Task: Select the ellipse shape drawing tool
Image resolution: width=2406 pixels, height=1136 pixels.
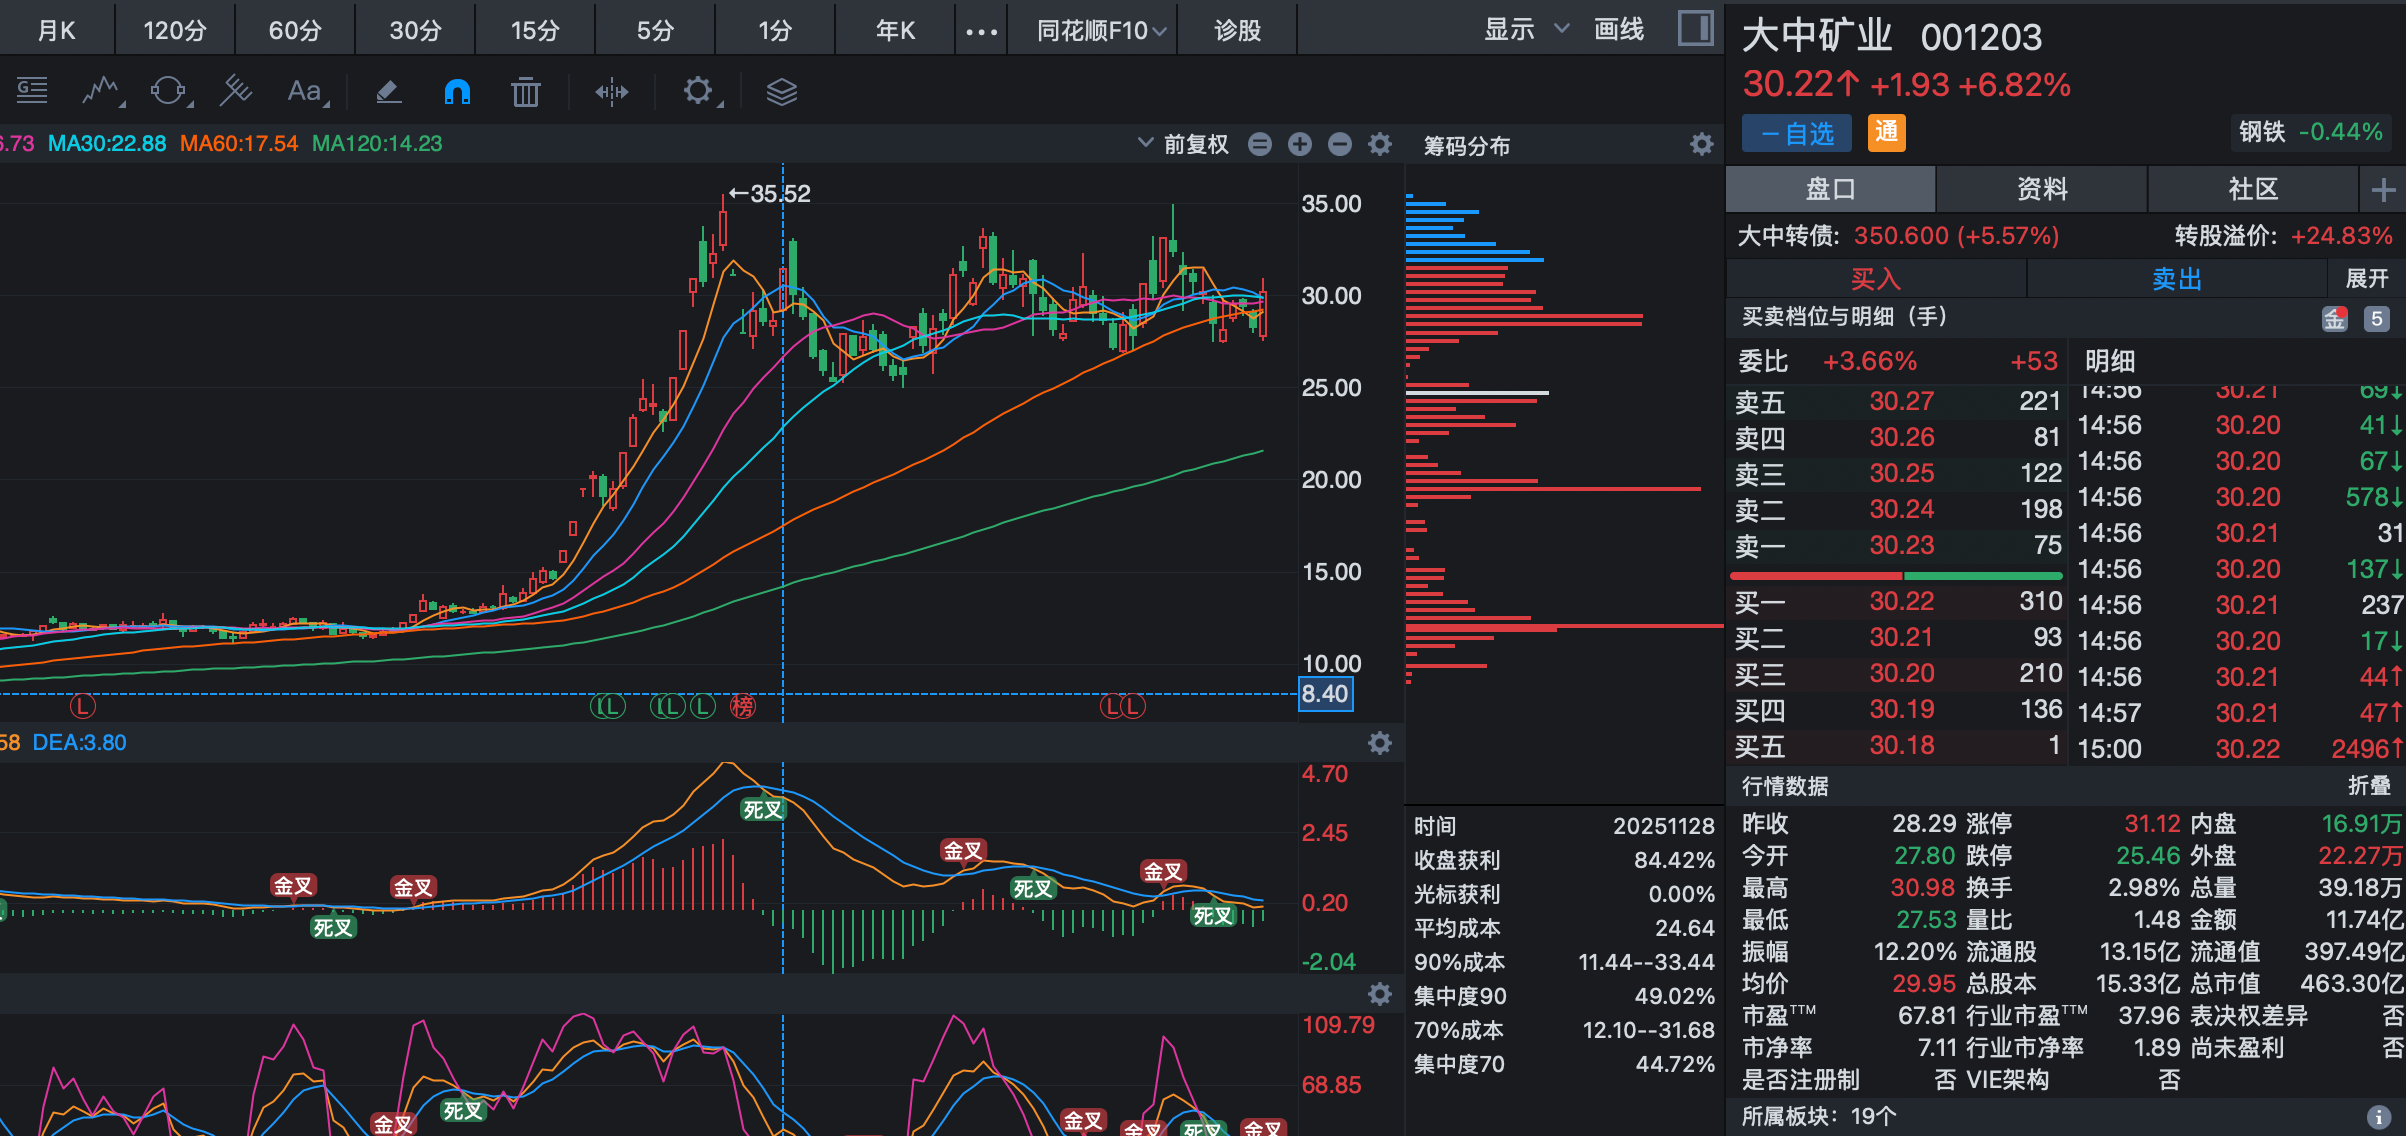Action: (168, 92)
